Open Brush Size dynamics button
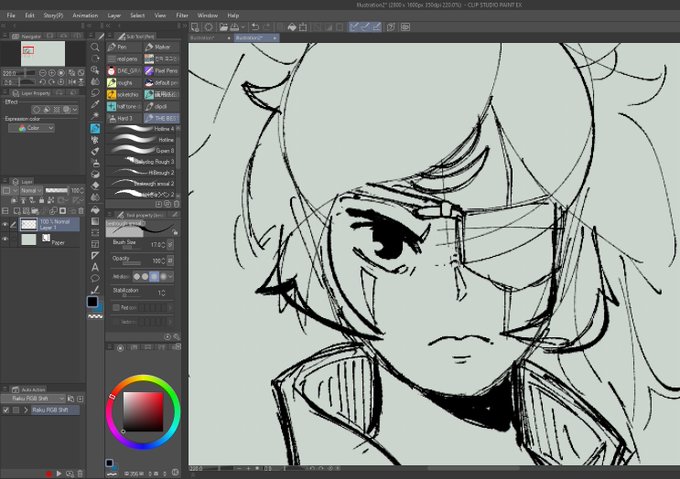Viewport: 680px width, 479px height. pyautogui.click(x=170, y=245)
